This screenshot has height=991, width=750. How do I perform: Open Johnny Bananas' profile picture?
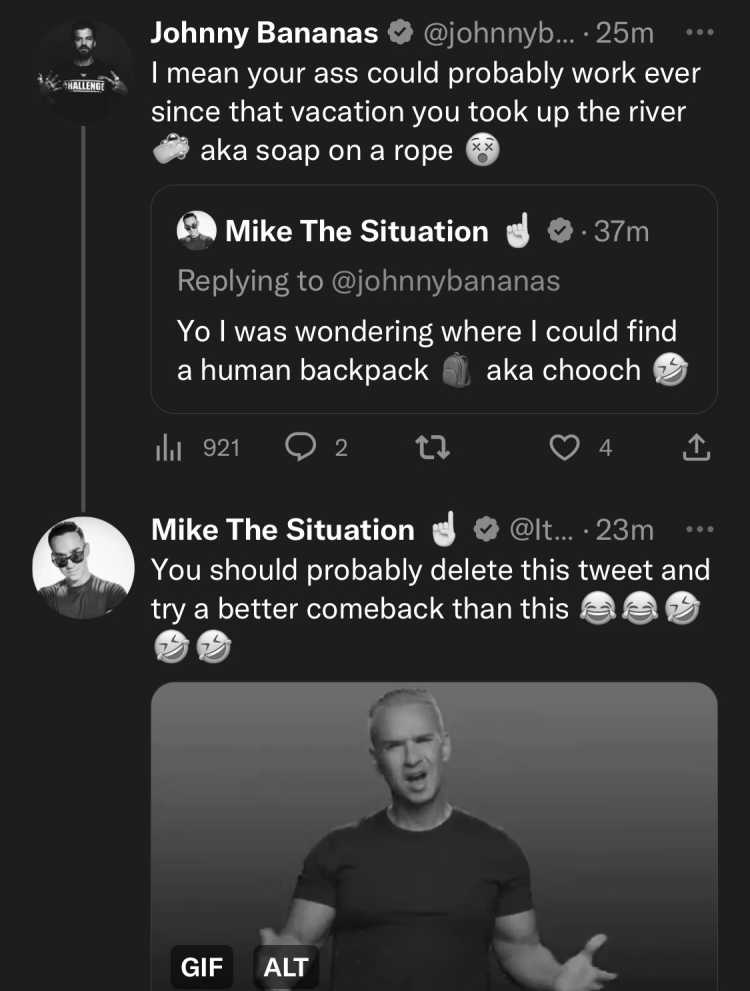pyautogui.click(x=83, y=71)
